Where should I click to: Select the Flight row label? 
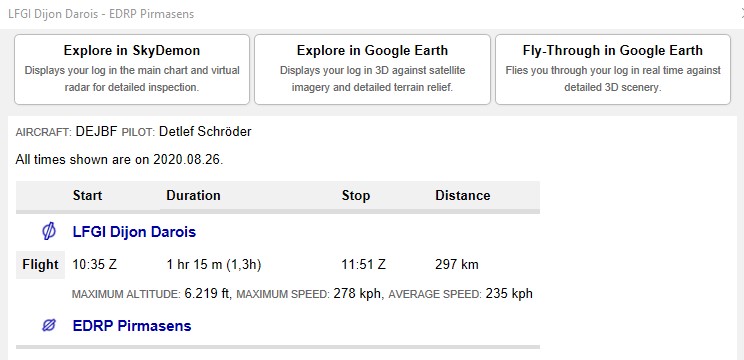(40, 265)
